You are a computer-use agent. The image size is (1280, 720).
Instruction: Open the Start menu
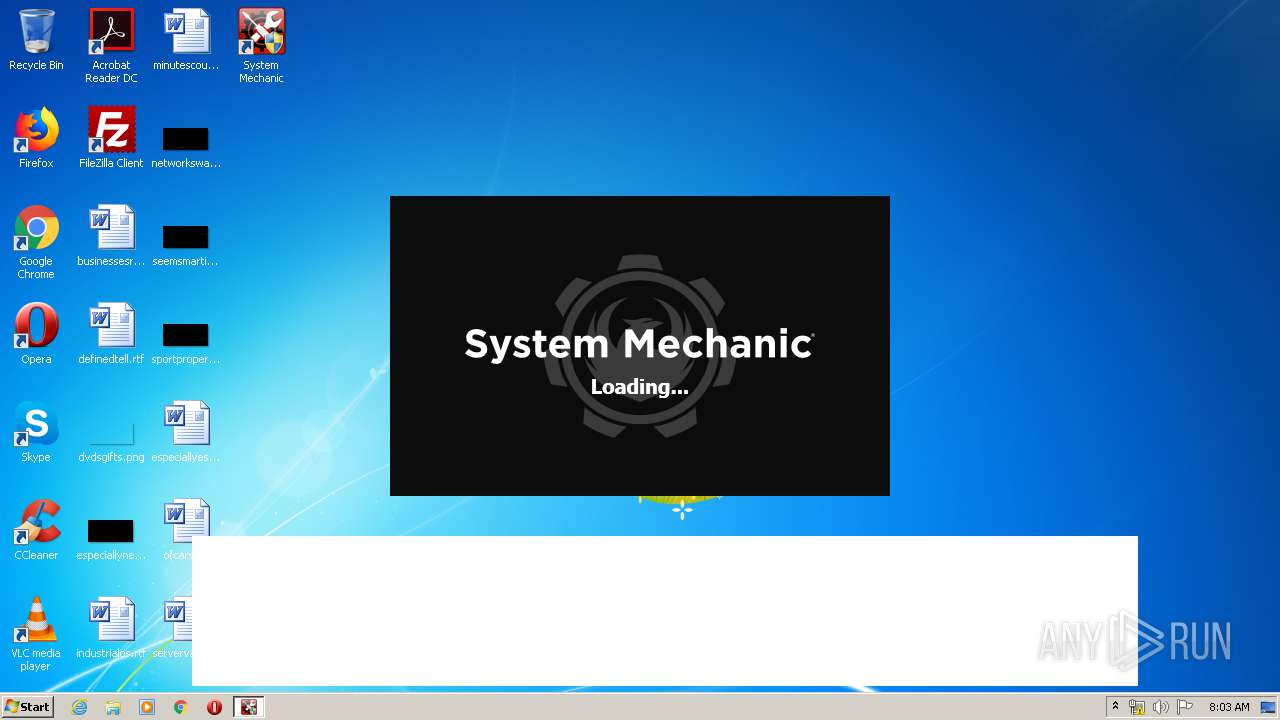point(27,707)
